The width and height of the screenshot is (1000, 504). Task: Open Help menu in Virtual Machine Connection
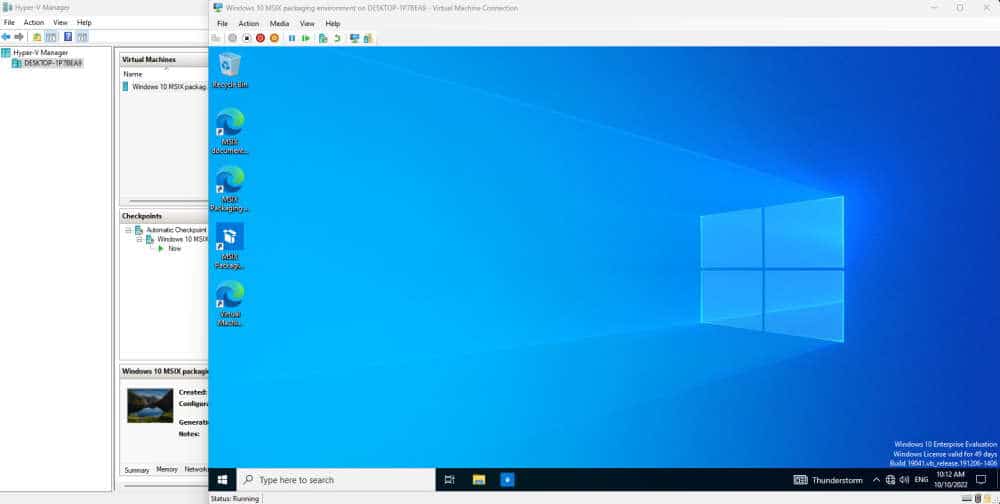coord(333,24)
